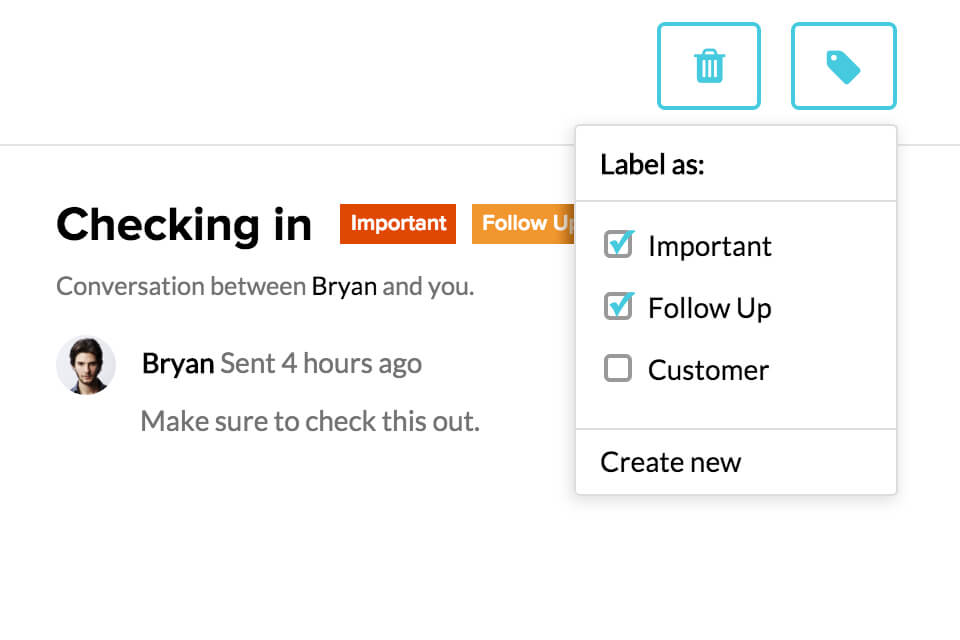Click sender name Bryan above message
This screenshot has width=960, height=640.
click(178, 363)
